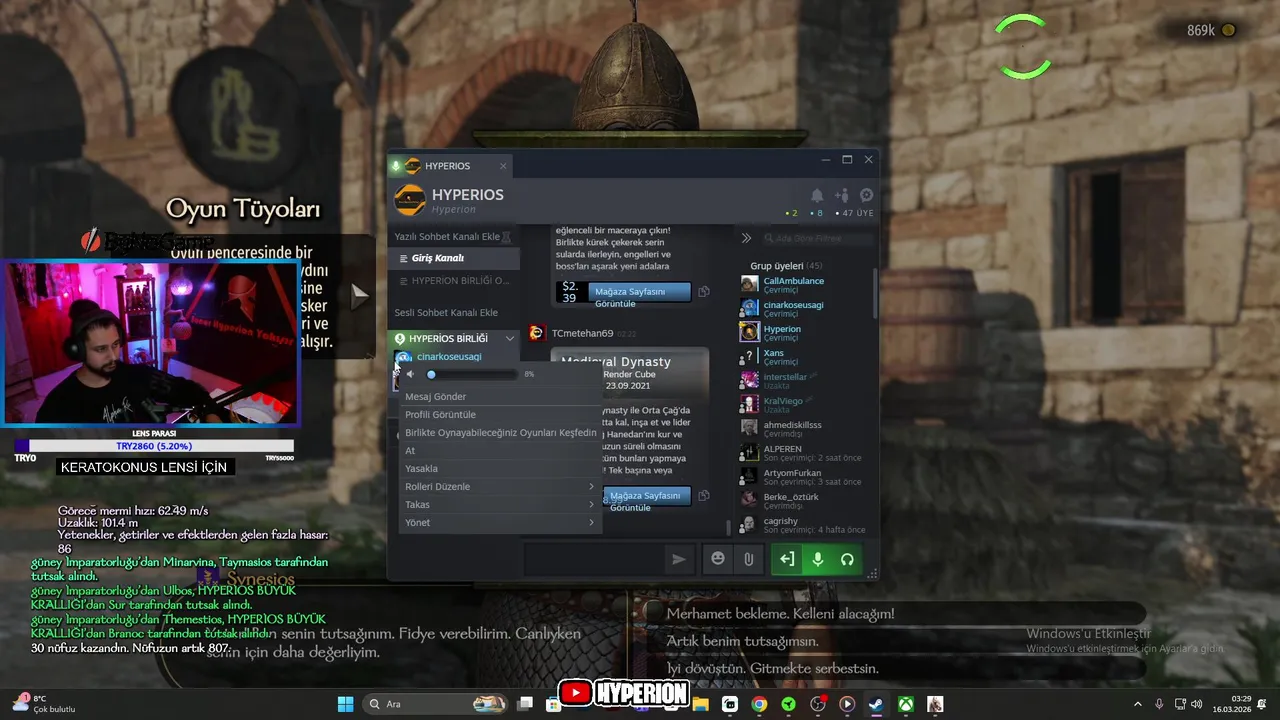
Task: Click Hyperion's avatar in member list
Action: [x=749, y=332]
